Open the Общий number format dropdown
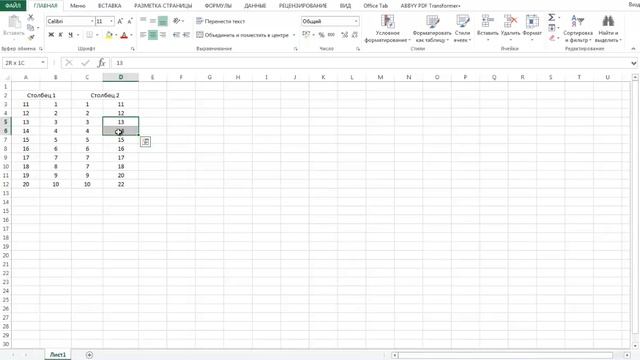 point(356,21)
